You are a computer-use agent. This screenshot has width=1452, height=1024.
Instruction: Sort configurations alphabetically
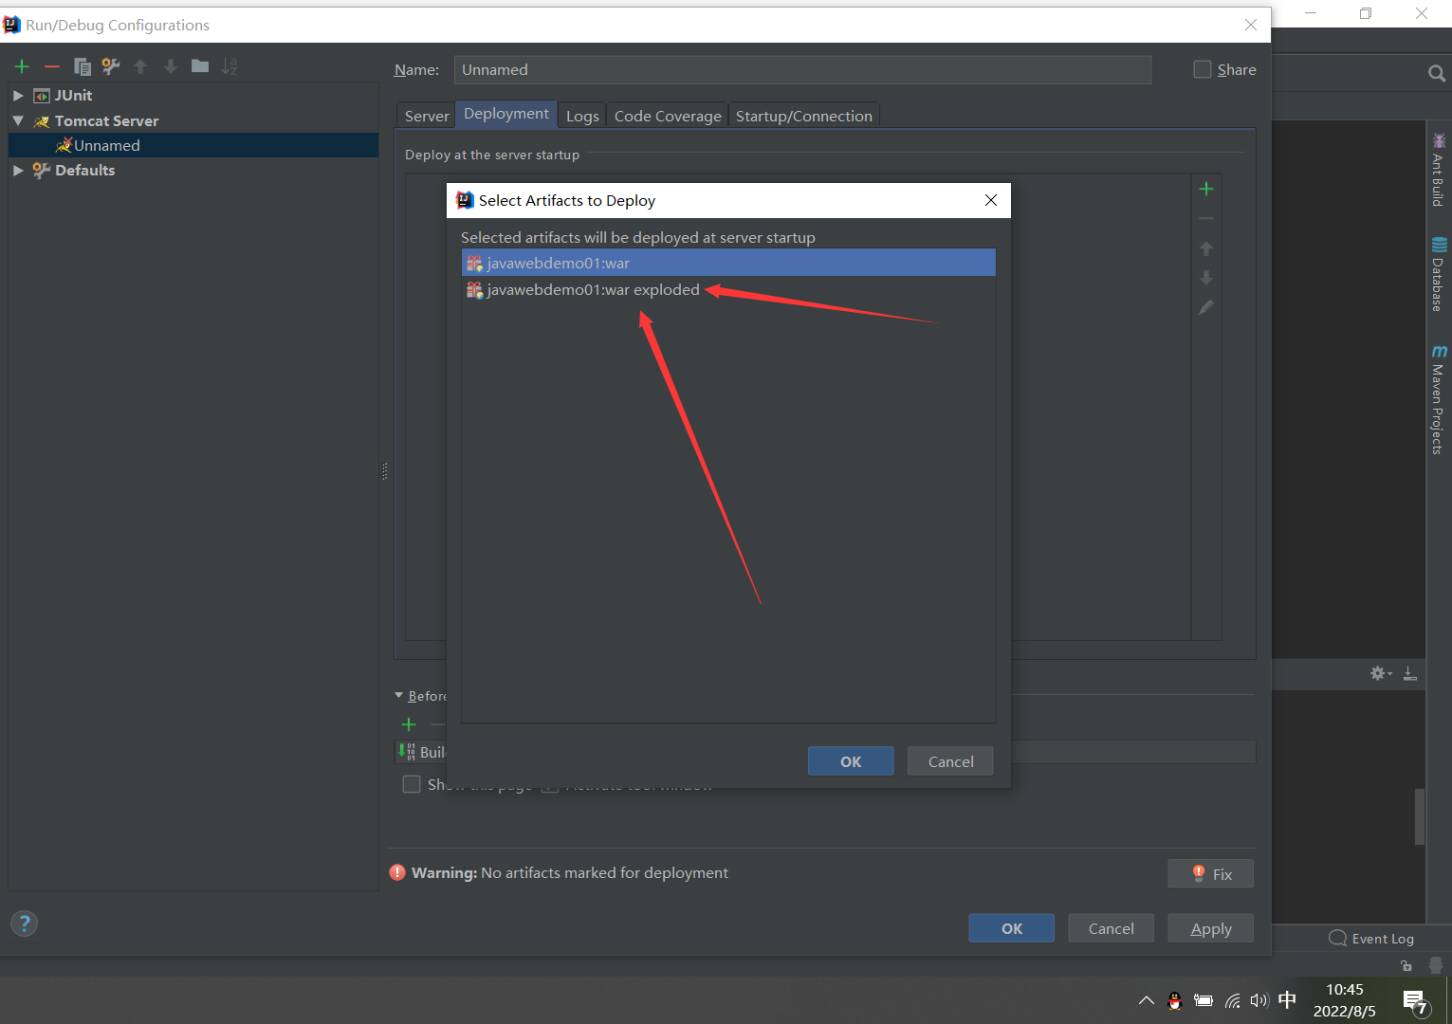(229, 67)
